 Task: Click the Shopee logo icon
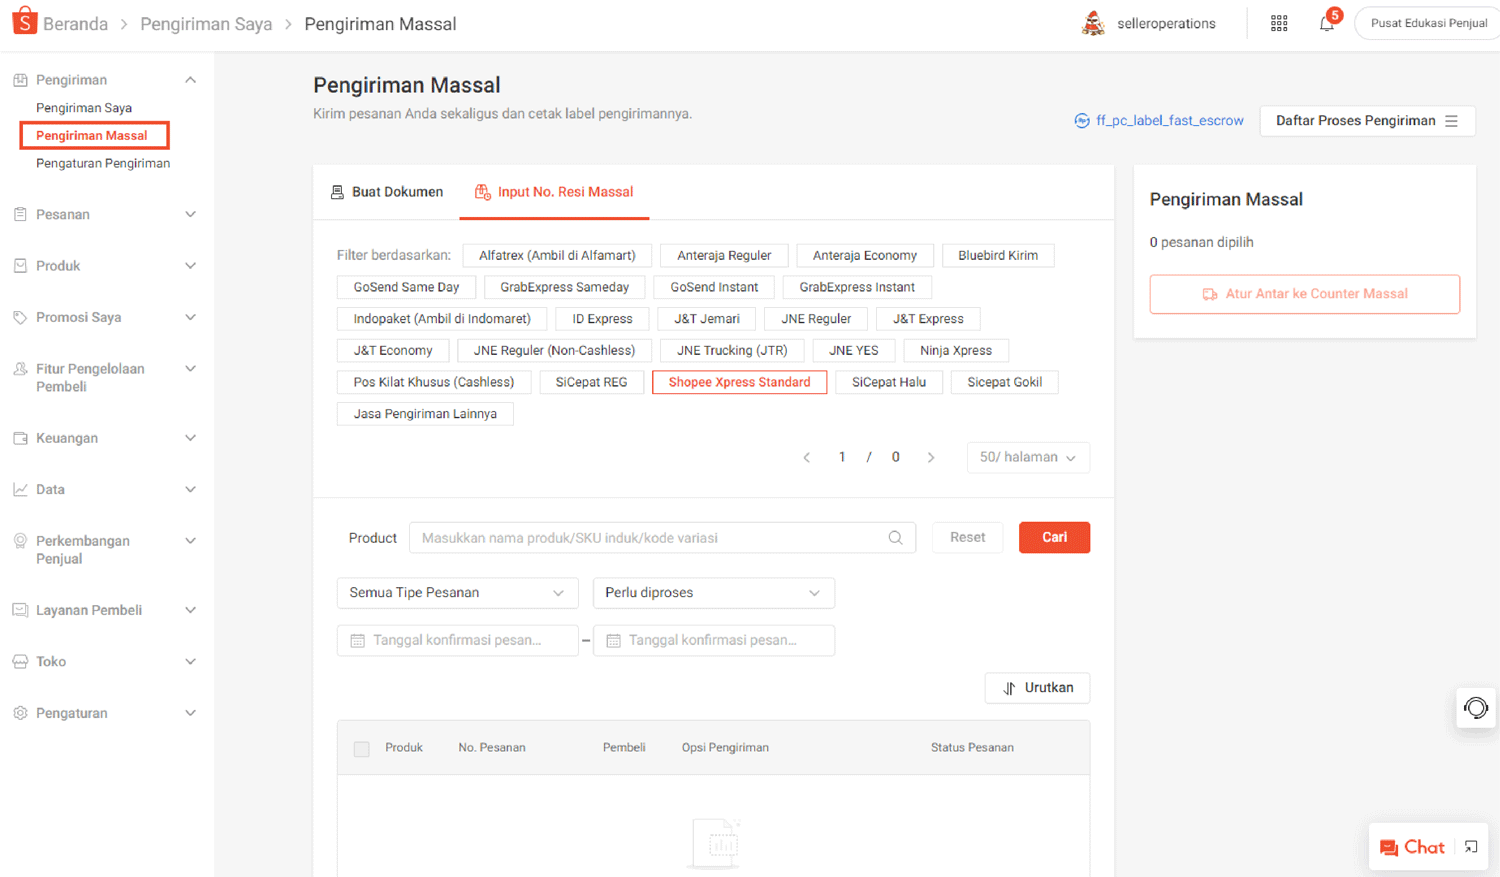(x=24, y=21)
